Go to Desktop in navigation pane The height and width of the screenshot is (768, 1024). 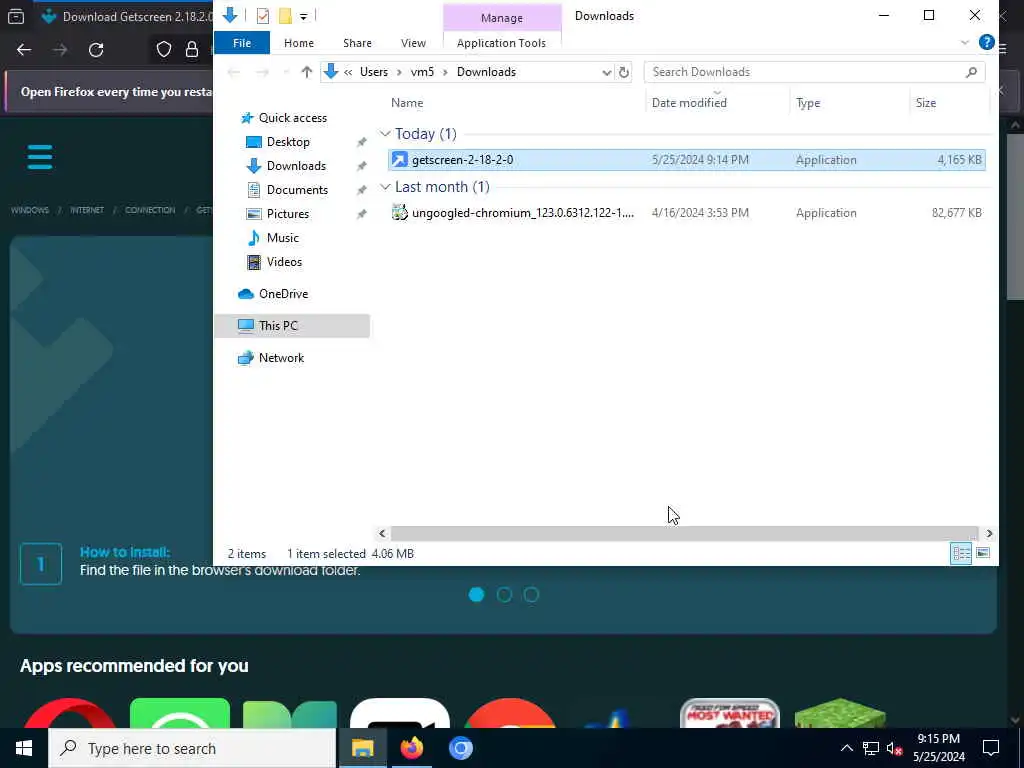click(x=288, y=142)
